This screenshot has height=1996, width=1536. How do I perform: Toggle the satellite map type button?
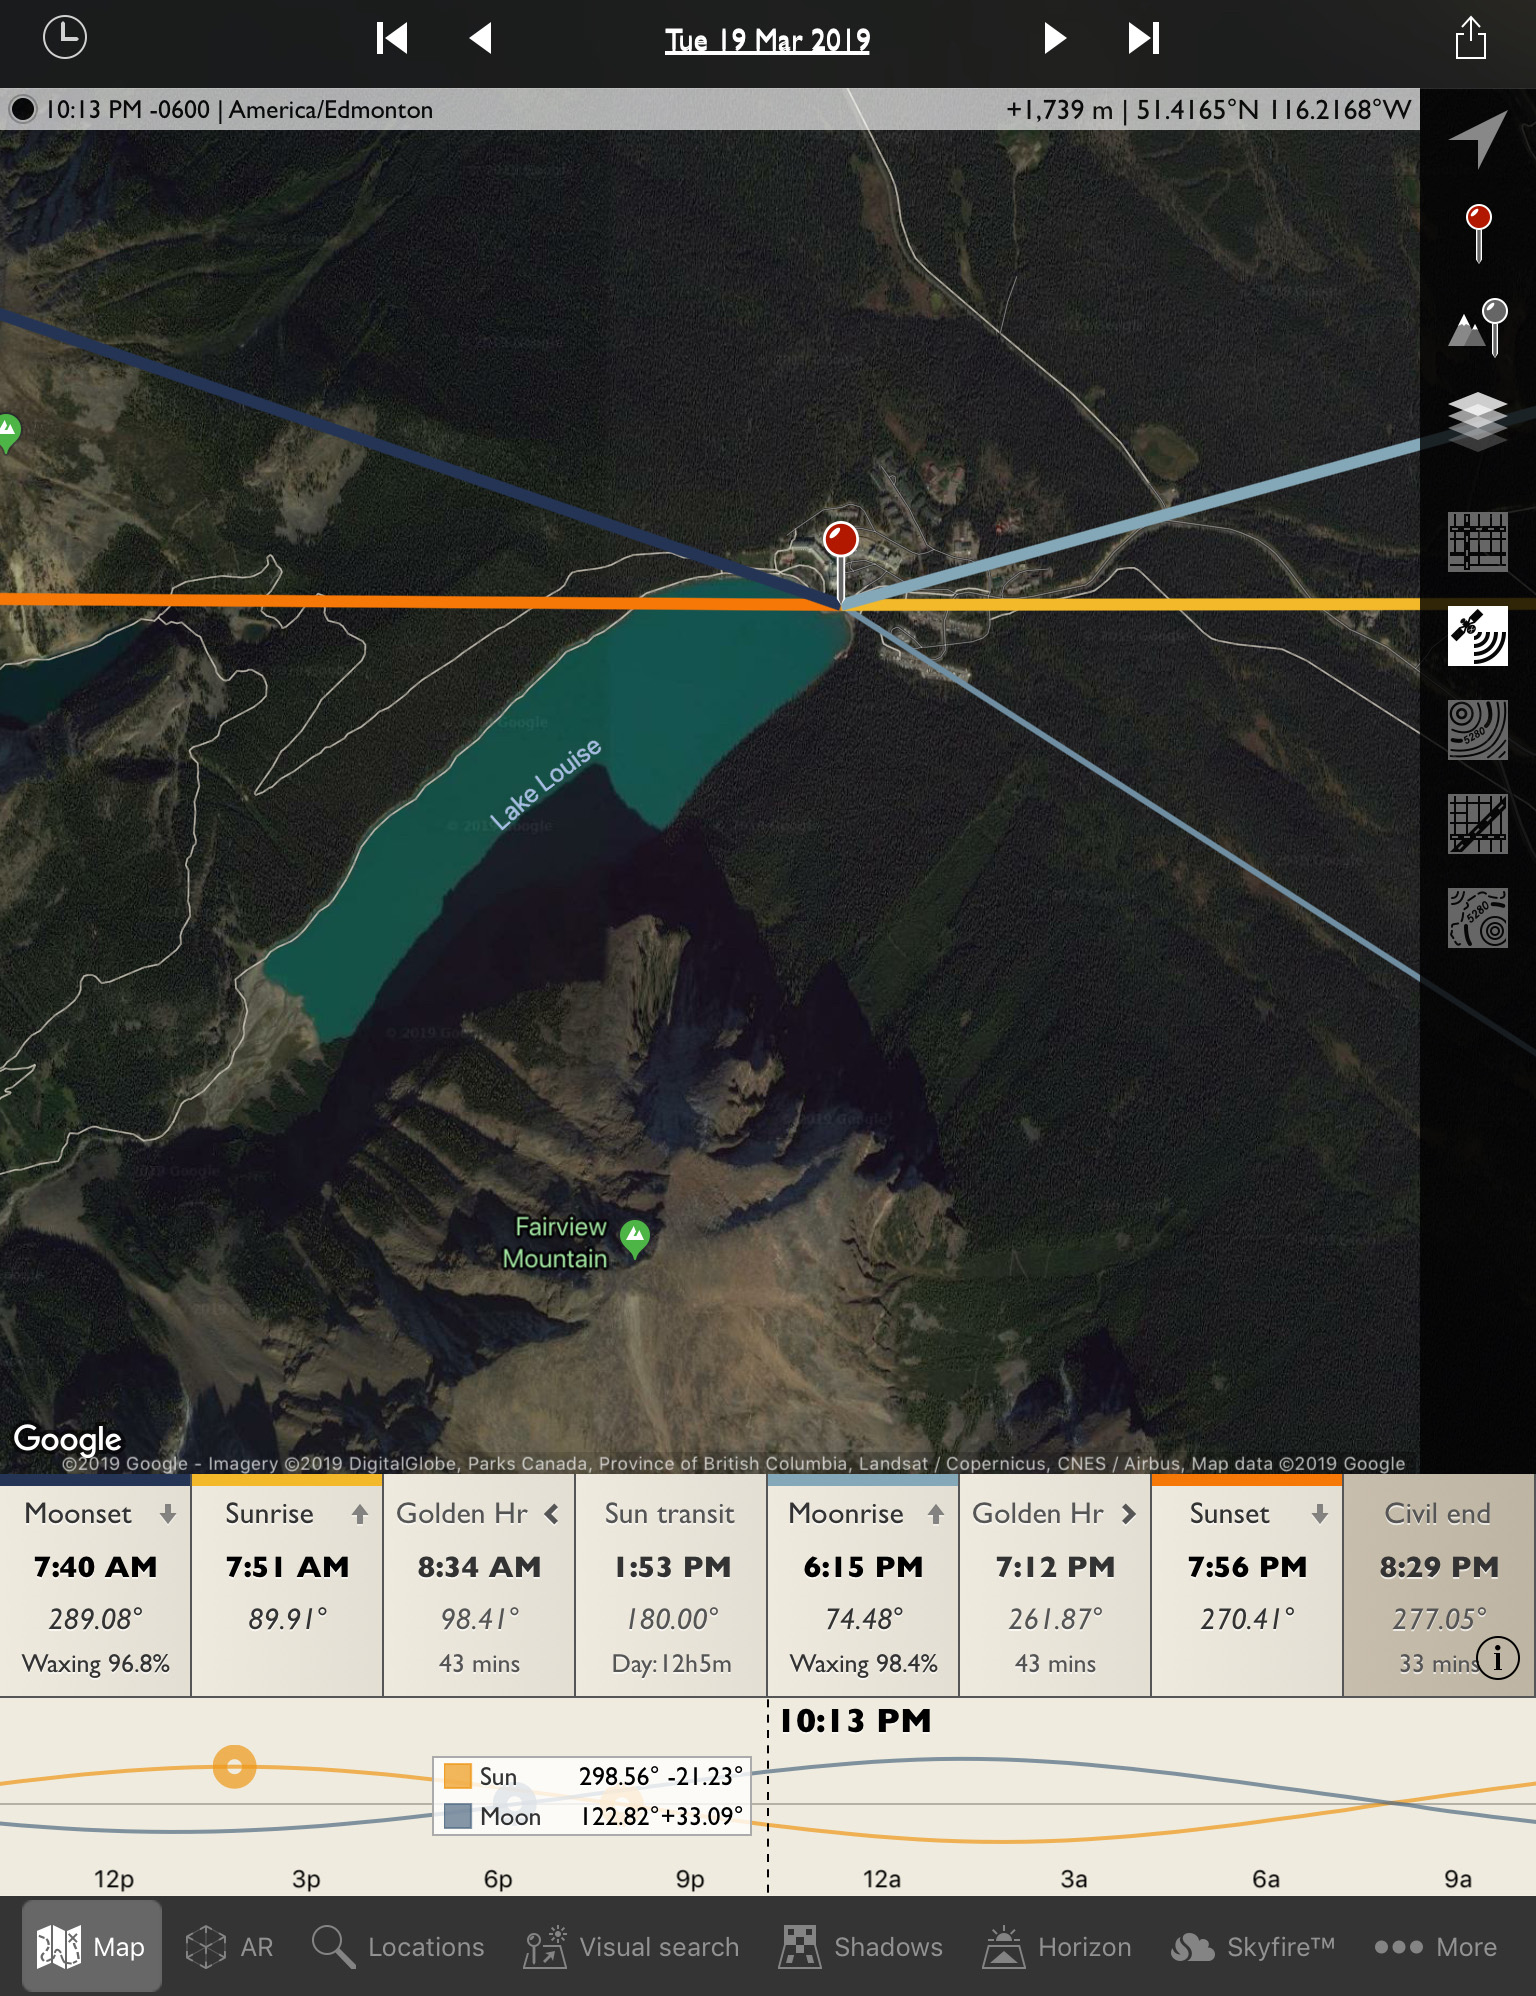[x=1478, y=636]
